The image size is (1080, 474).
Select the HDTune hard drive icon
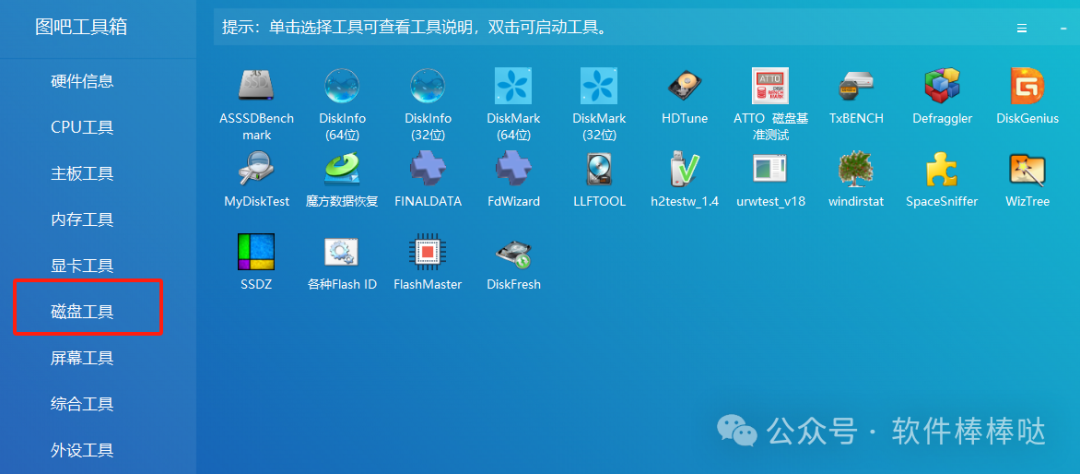coord(685,86)
